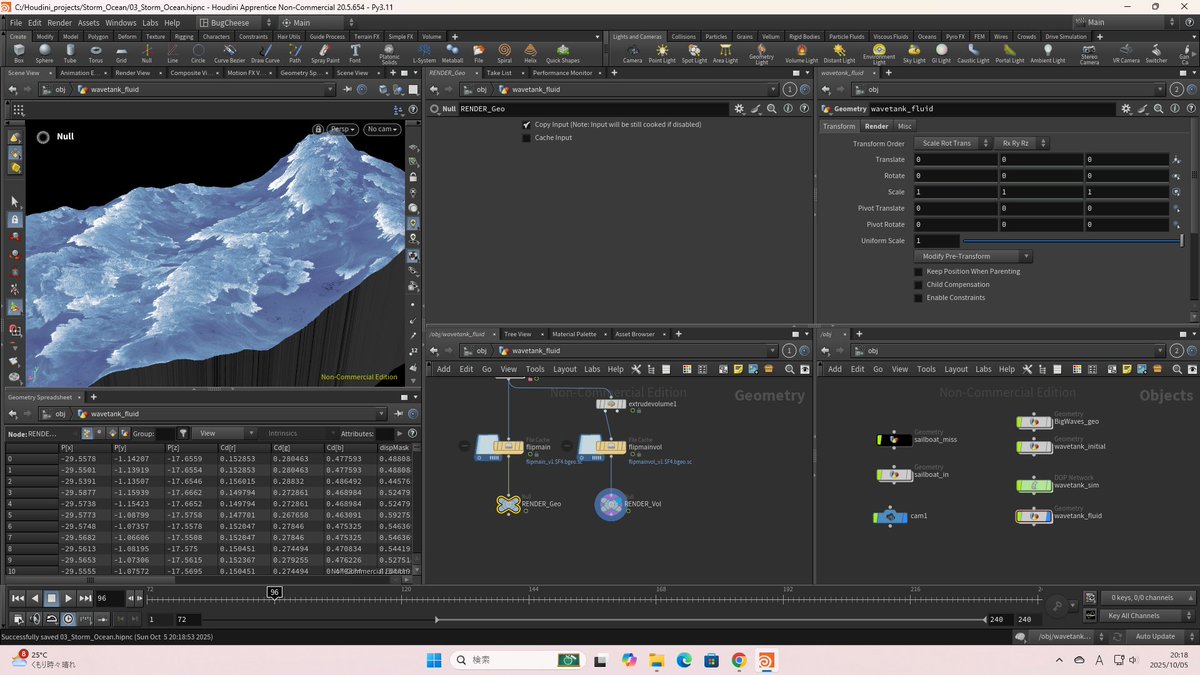Open the Render menu
The width and height of the screenshot is (1200, 675).
pyautogui.click(x=60, y=22)
